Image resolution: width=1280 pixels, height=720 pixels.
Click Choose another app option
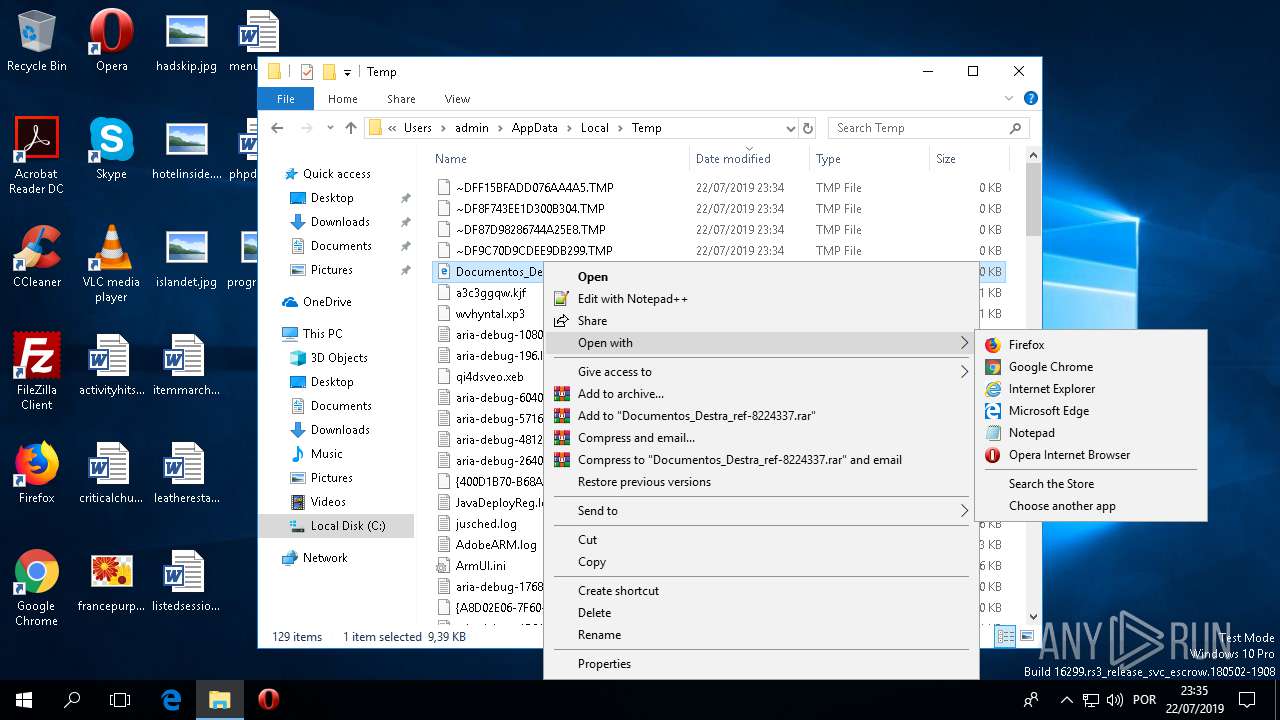(1090, 506)
